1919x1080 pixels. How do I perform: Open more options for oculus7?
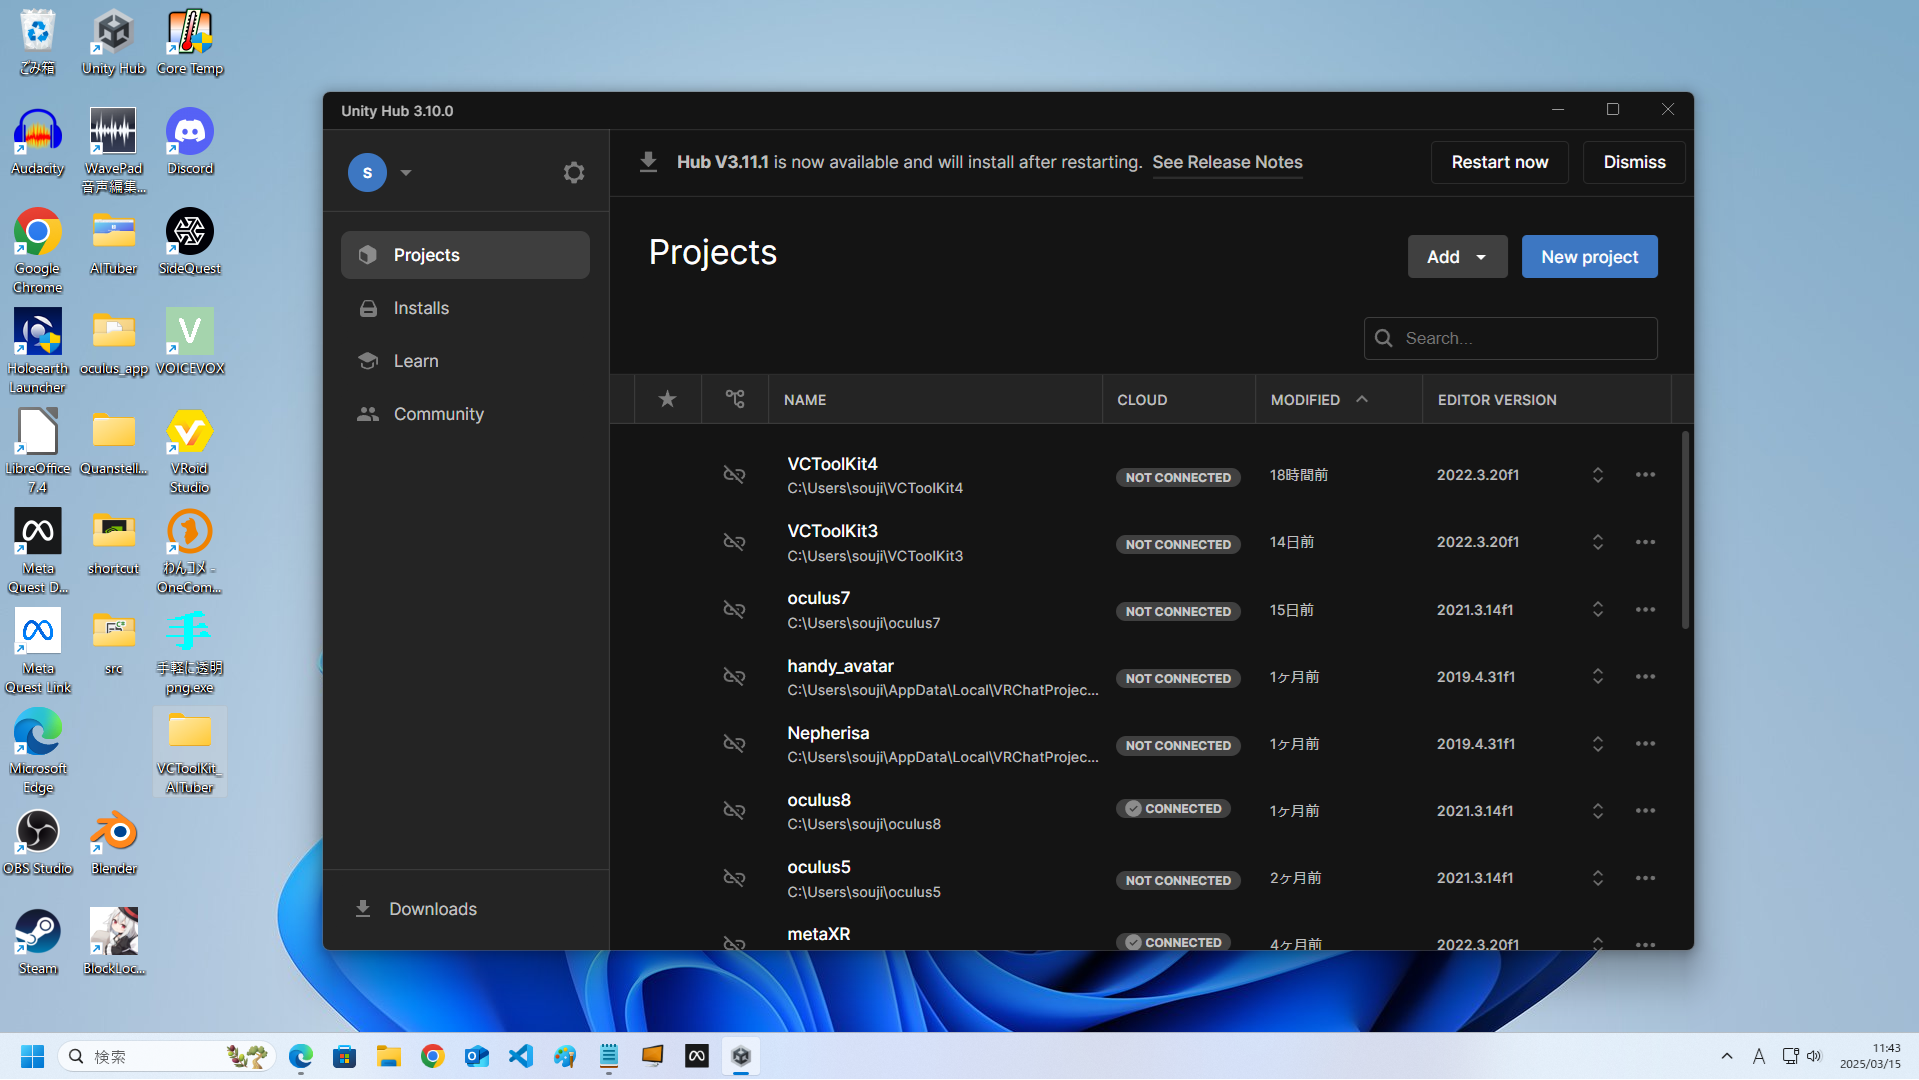(x=1645, y=609)
